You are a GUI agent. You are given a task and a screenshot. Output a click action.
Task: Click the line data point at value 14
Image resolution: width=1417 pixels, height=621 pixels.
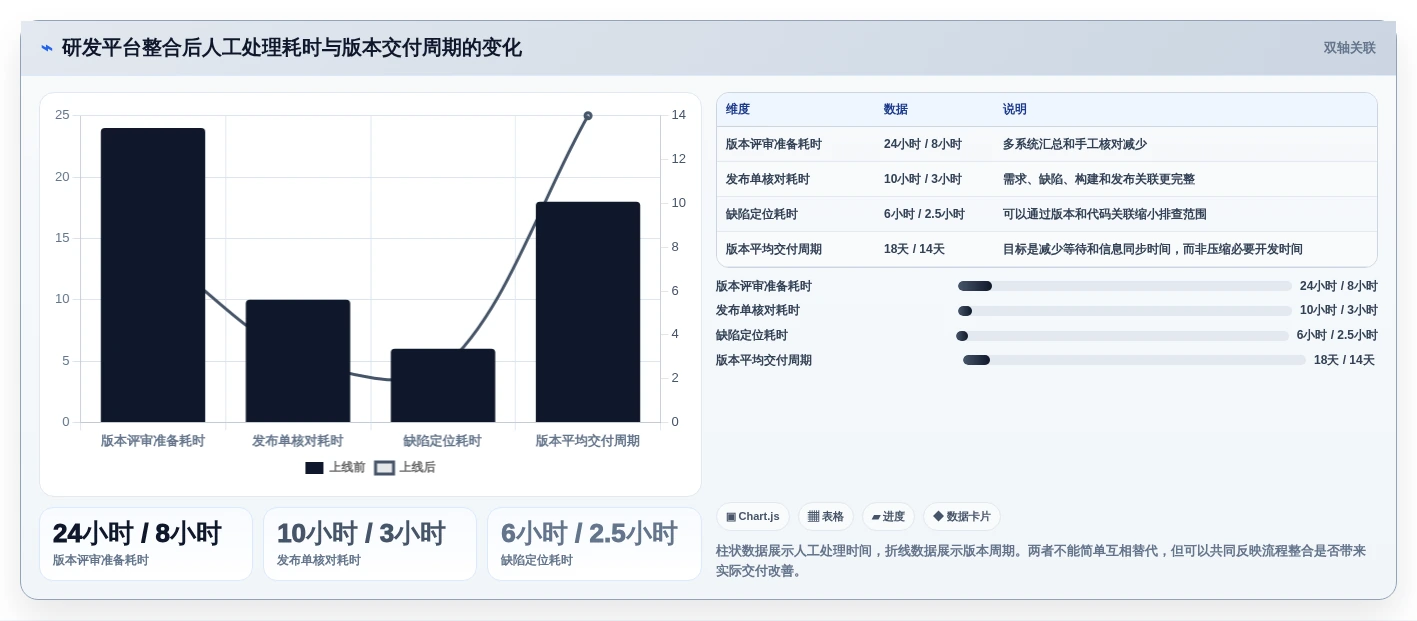[x=588, y=116]
